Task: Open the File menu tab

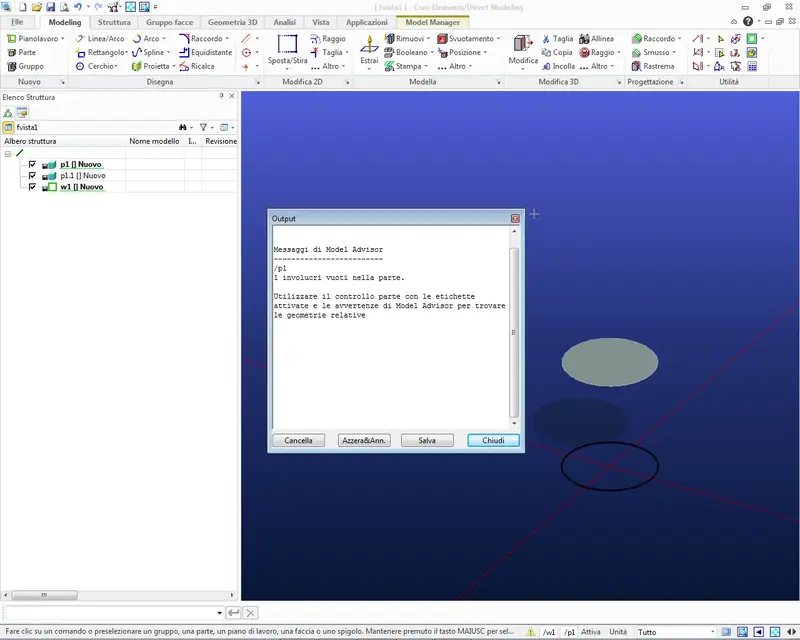Action: coord(17,22)
